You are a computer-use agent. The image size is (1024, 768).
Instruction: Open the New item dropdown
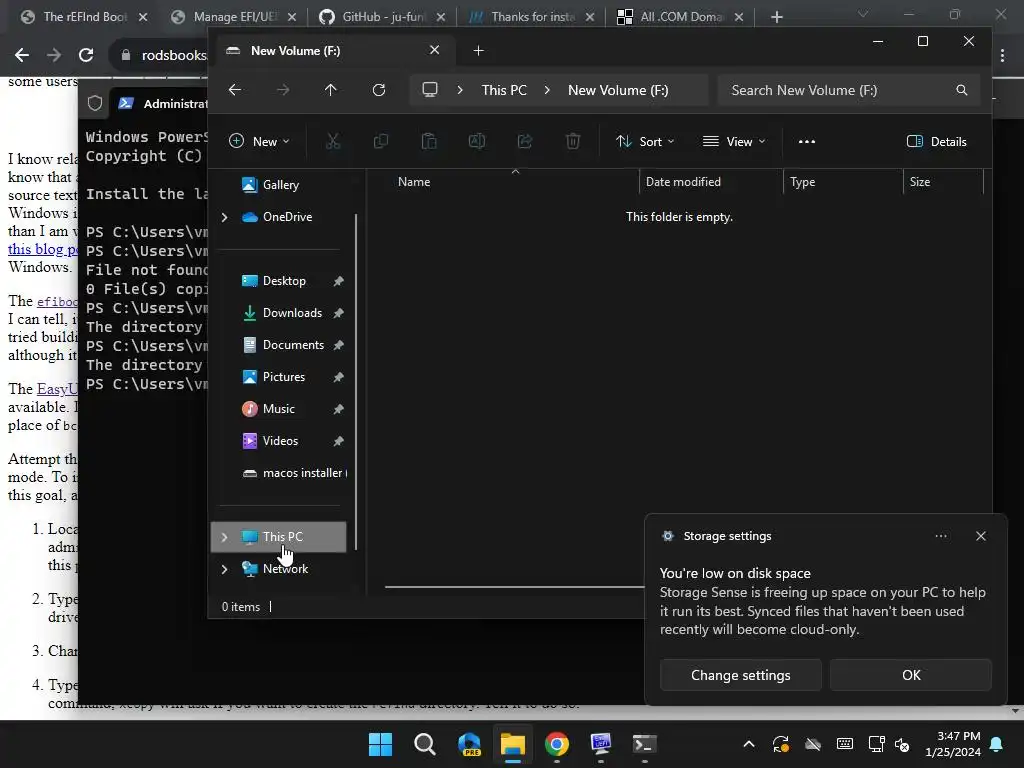pos(259,142)
